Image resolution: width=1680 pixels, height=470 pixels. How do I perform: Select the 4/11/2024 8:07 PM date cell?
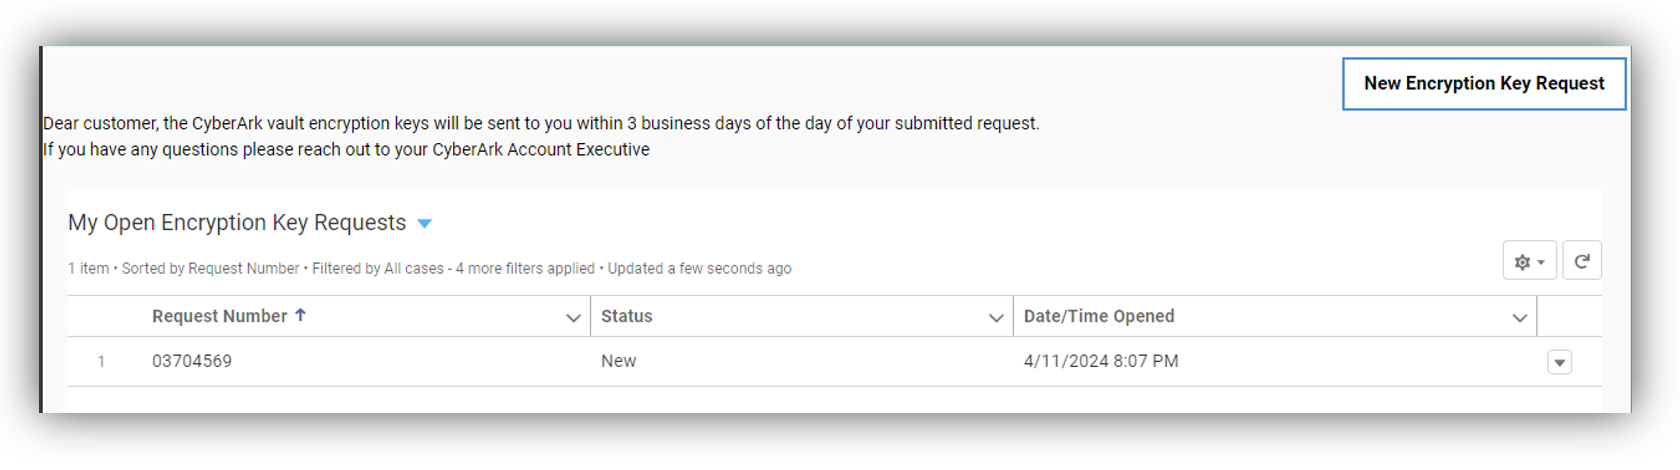(x=1100, y=362)
